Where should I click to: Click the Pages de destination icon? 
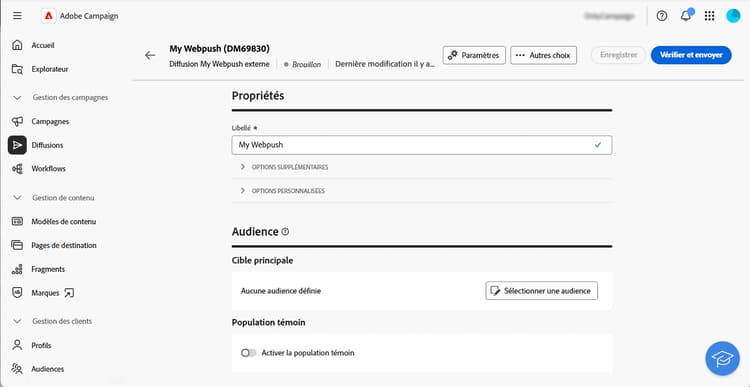pos(17,245)
